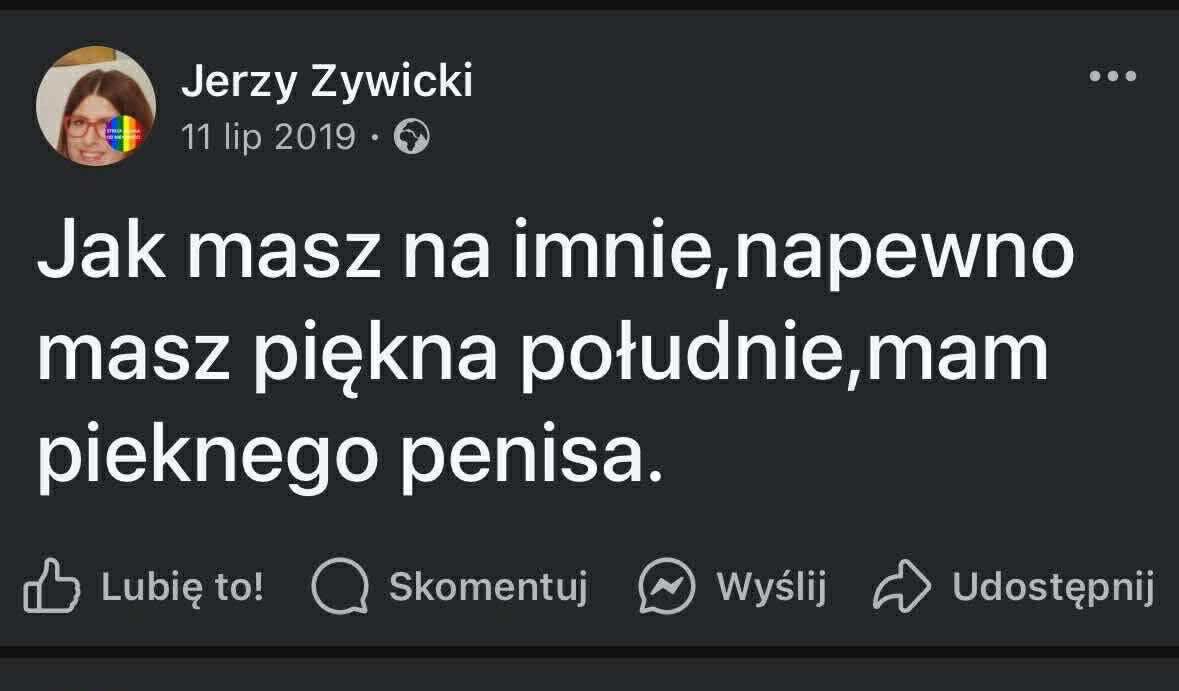This screenshot has width=1179, height=691.
Task: Open Jerzy Zywicki's profile via name
Action: pyautogui.click(x=326, y=82)
